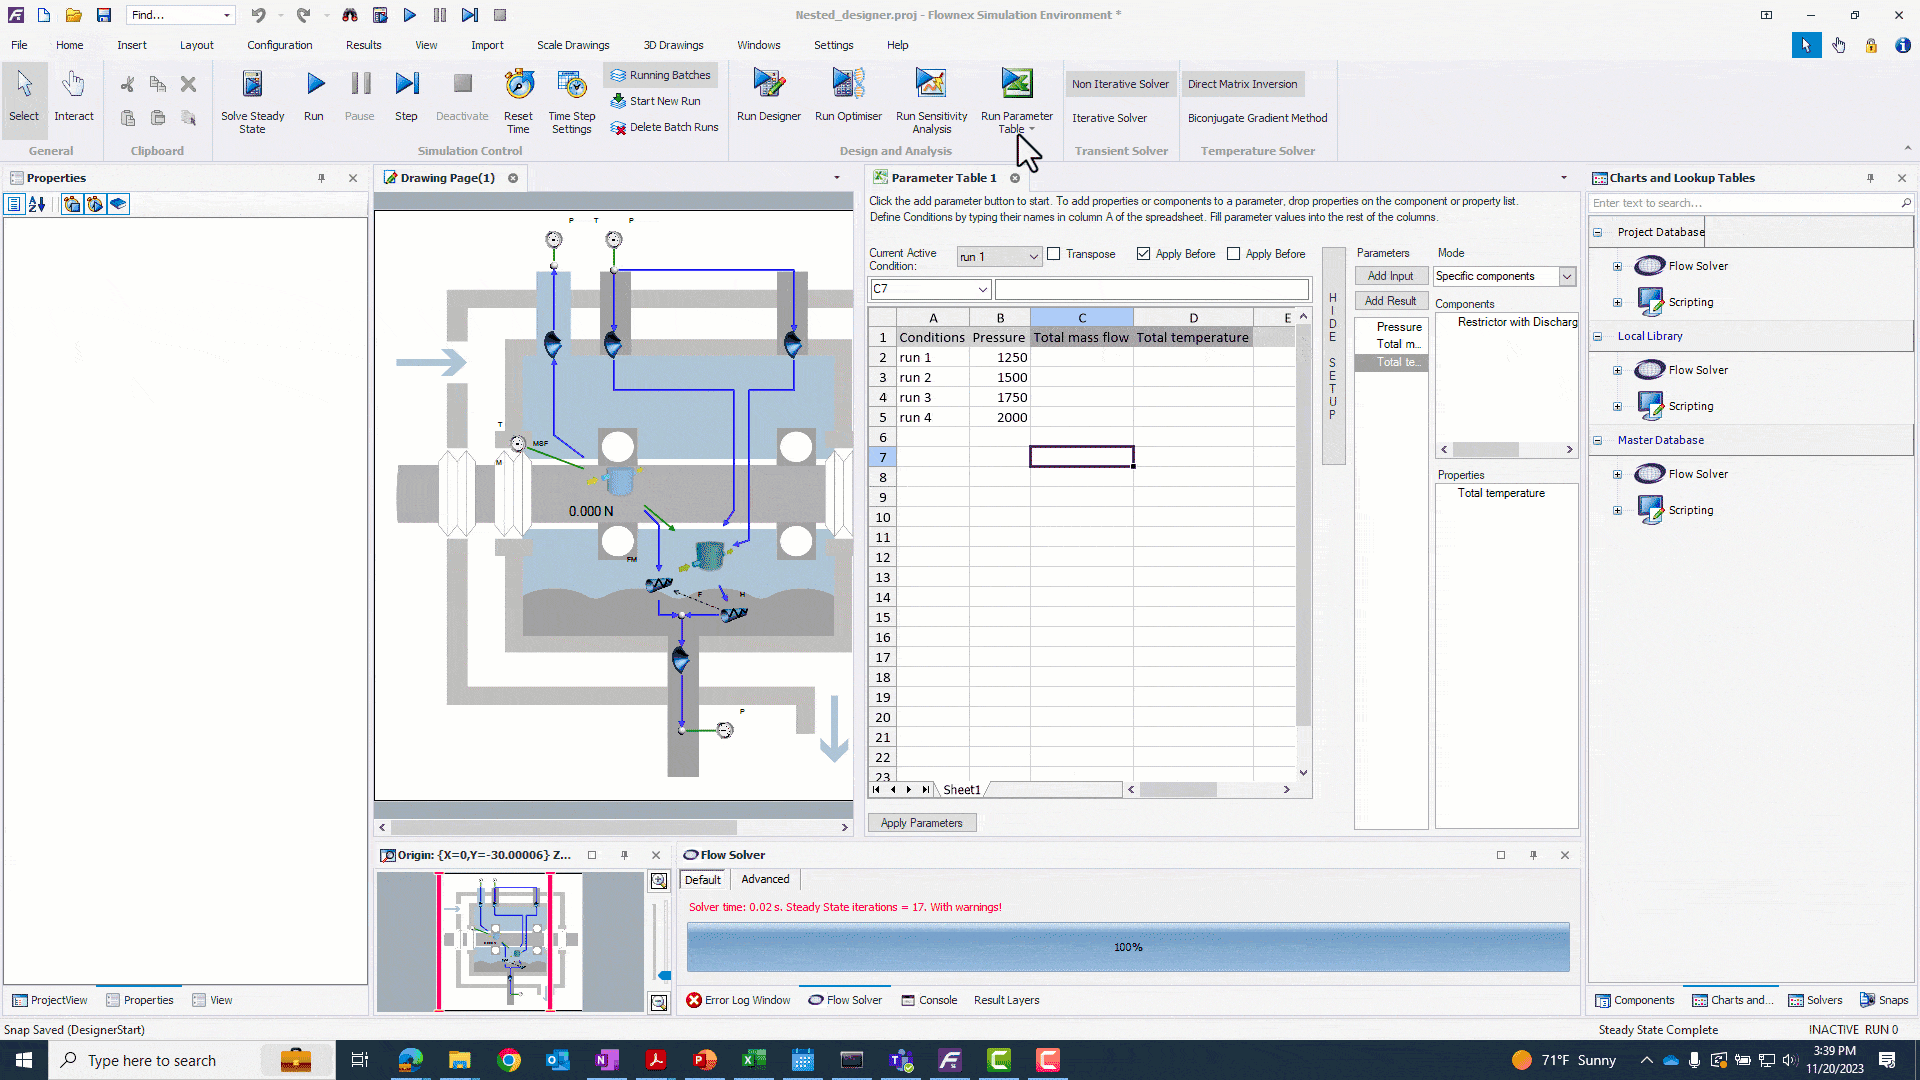1920x1080 pixels.
Task: Save project with the floppy disk icon
Action: tap(103, 15)
